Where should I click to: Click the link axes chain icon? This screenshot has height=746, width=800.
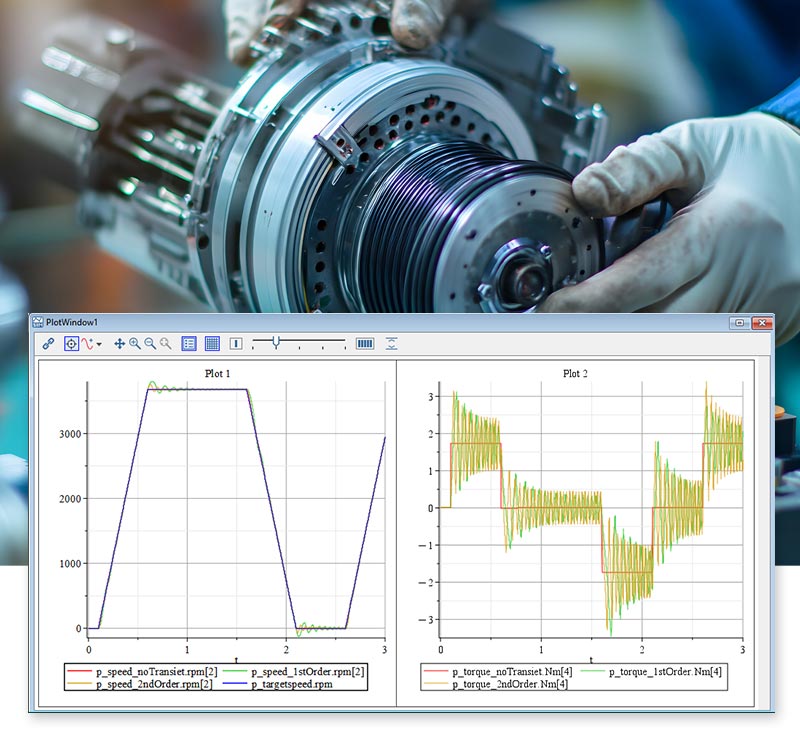pos(48,343)
